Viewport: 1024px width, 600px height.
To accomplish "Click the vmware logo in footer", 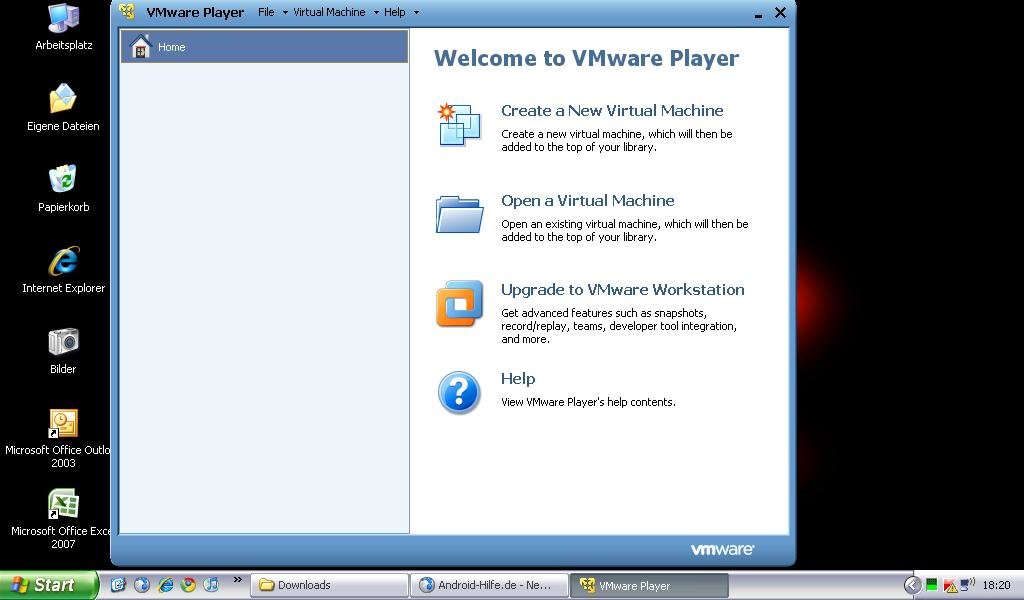I will (722, 550).
